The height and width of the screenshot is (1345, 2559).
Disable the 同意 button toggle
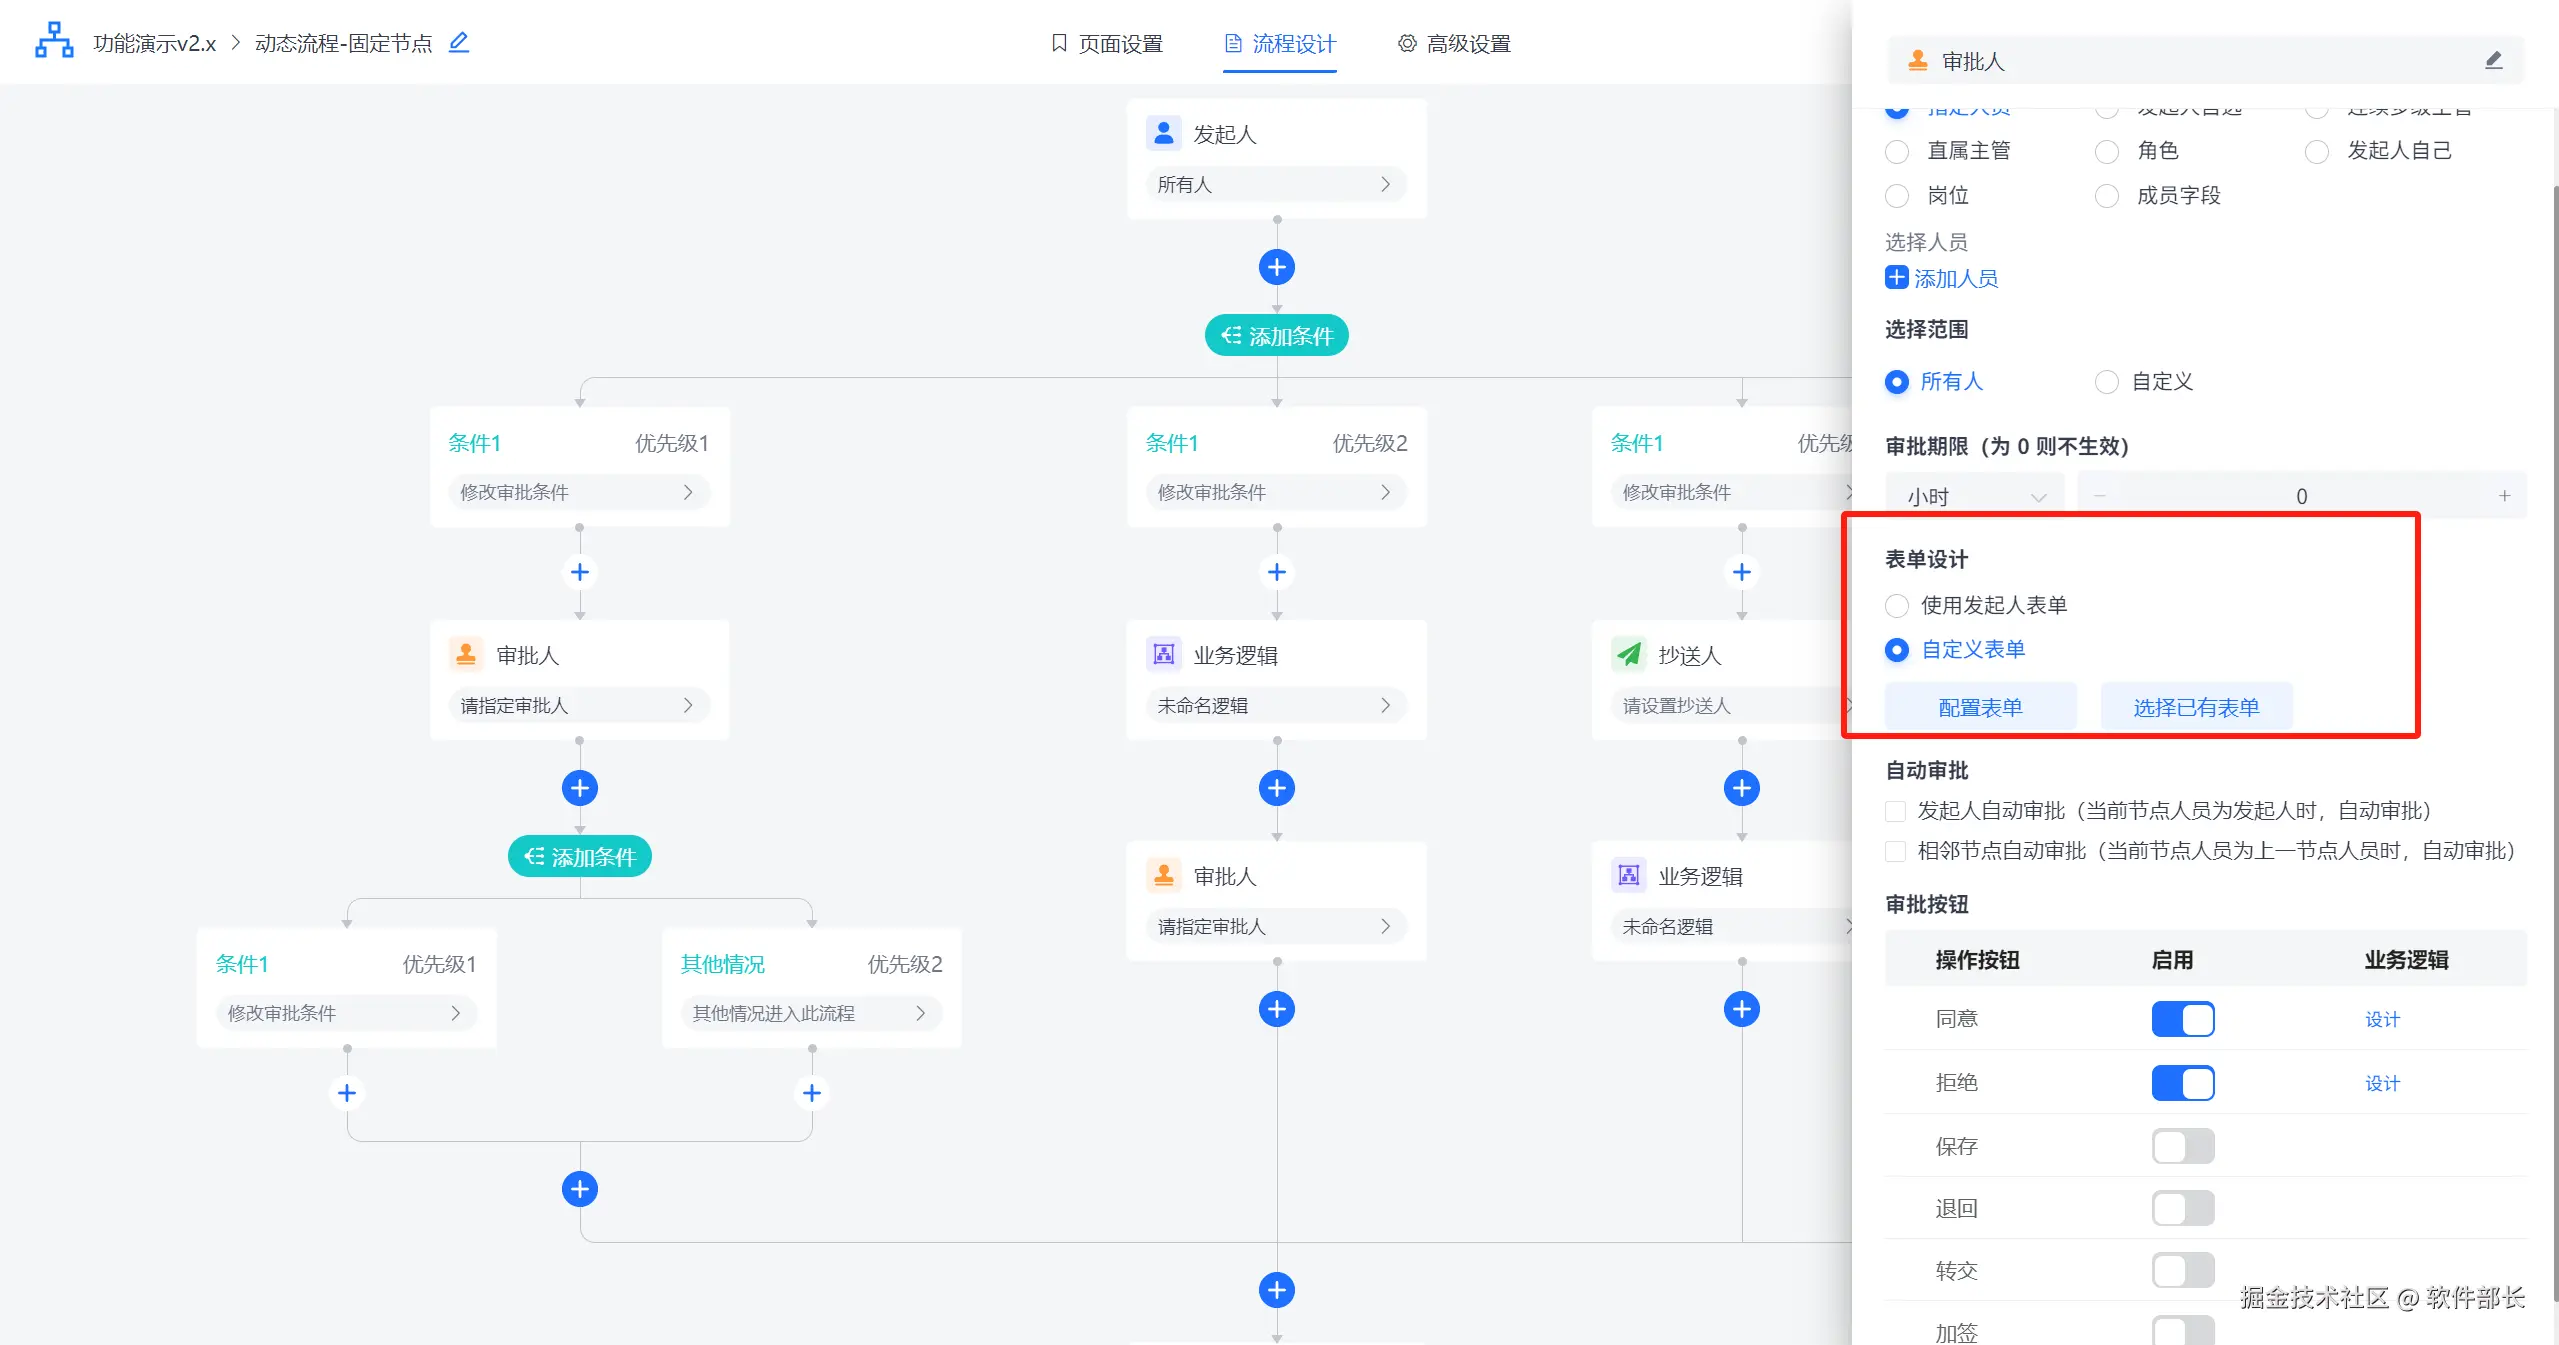click(2182, 1019)
